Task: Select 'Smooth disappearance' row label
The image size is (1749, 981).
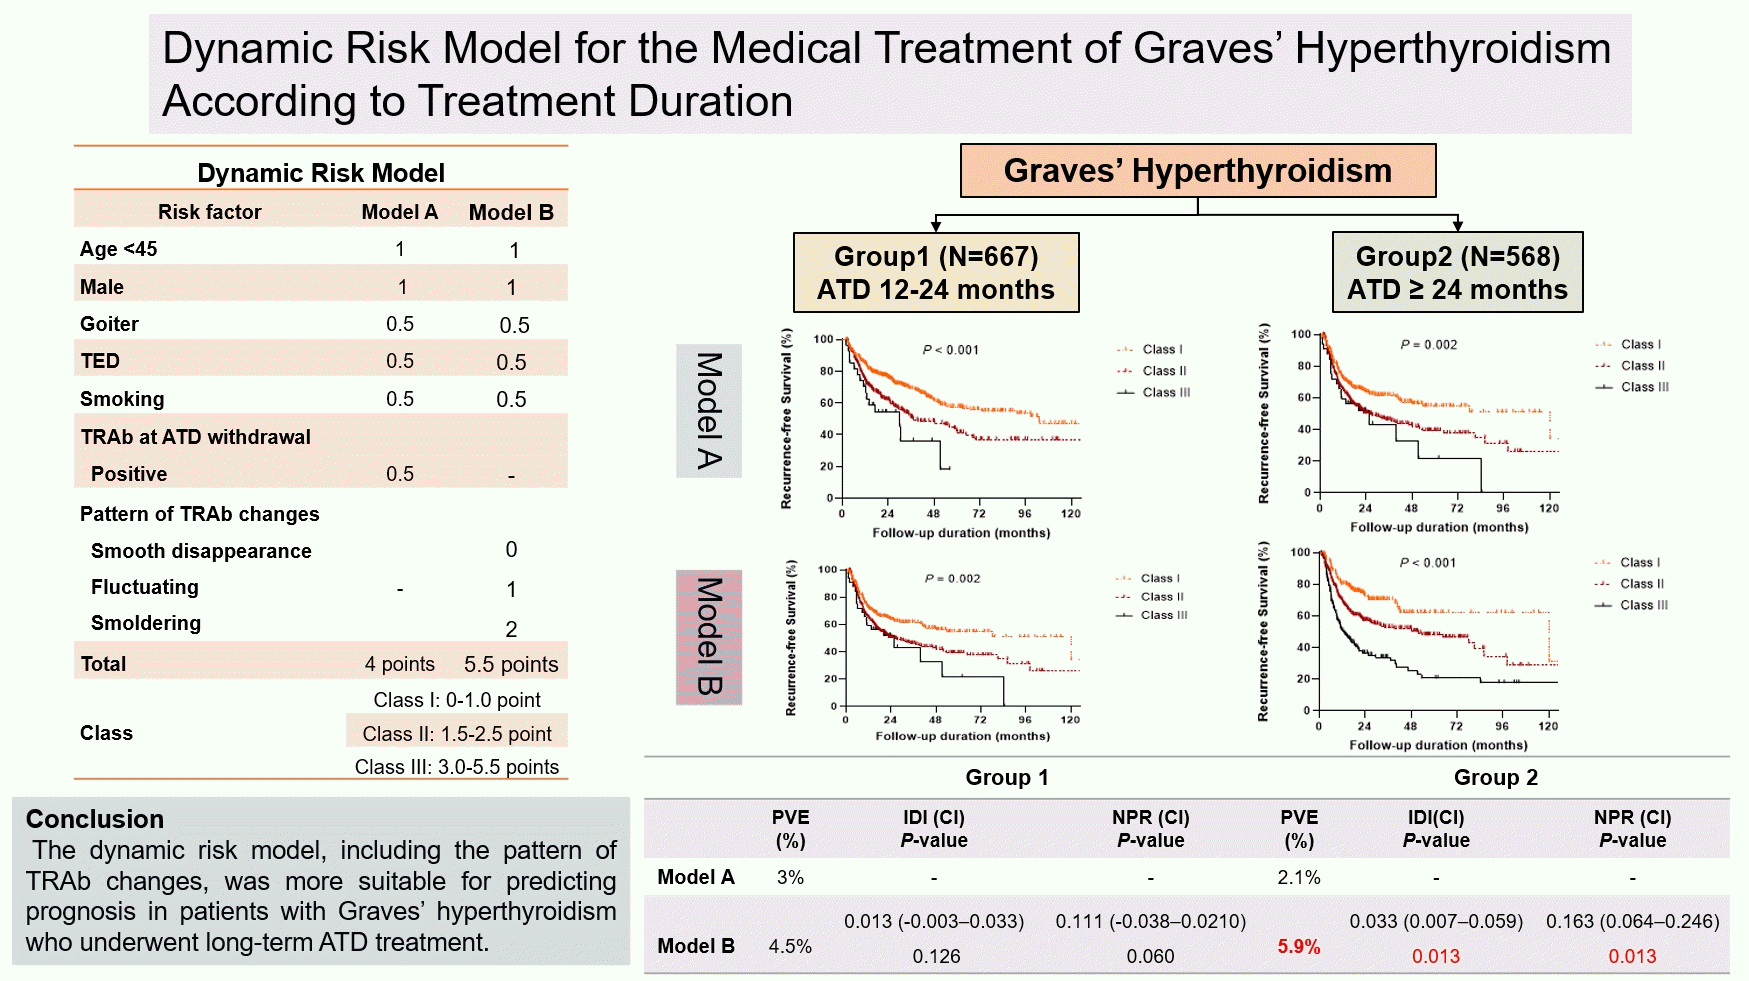Action: (x=201, y=551)
